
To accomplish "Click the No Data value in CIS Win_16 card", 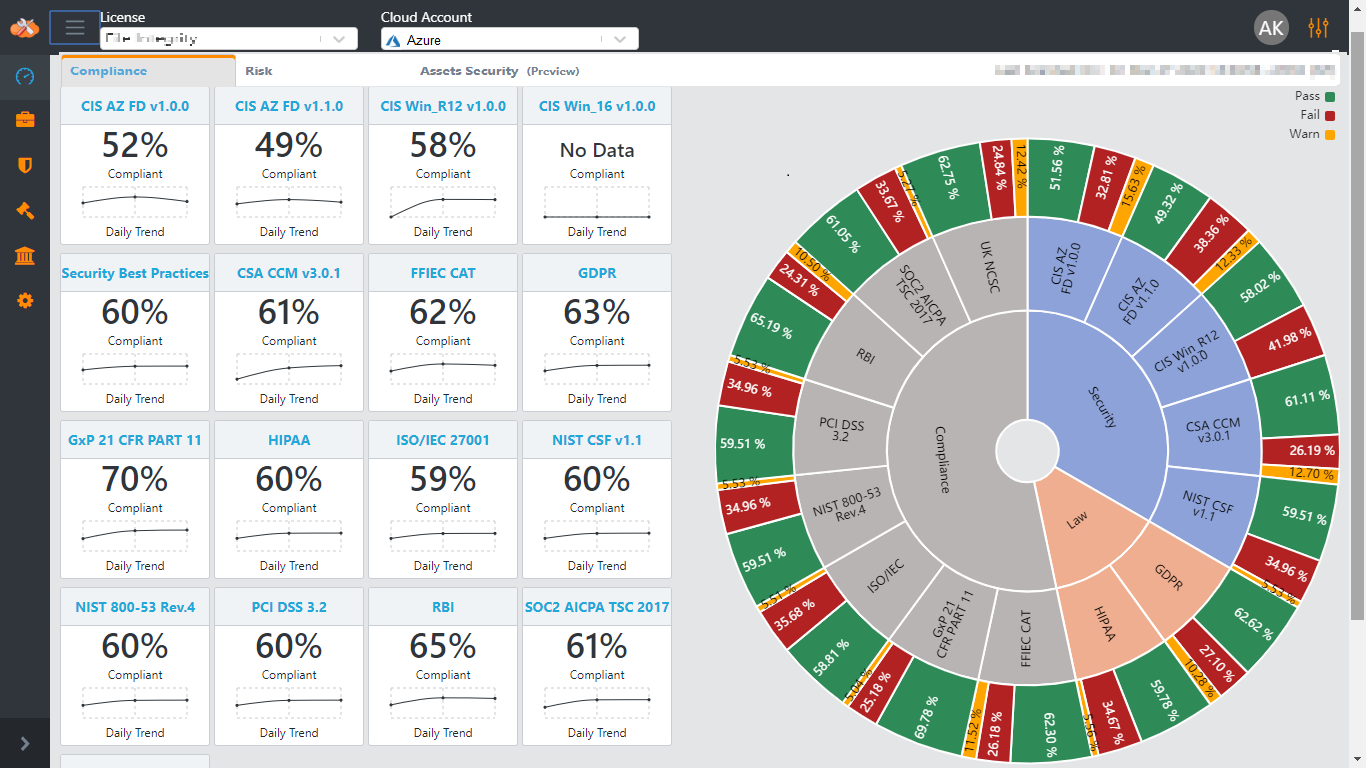I will coord(597,150).
